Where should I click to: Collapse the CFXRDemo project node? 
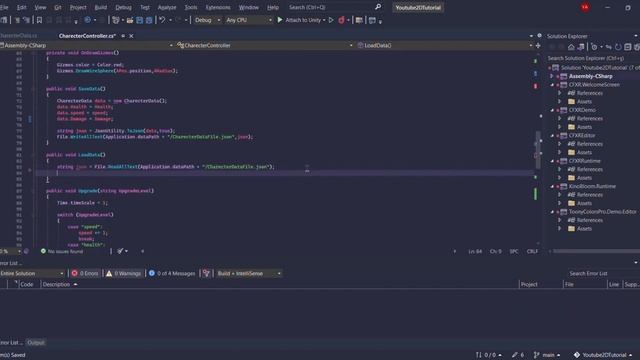pyautogui.click(x=552, y=110)
